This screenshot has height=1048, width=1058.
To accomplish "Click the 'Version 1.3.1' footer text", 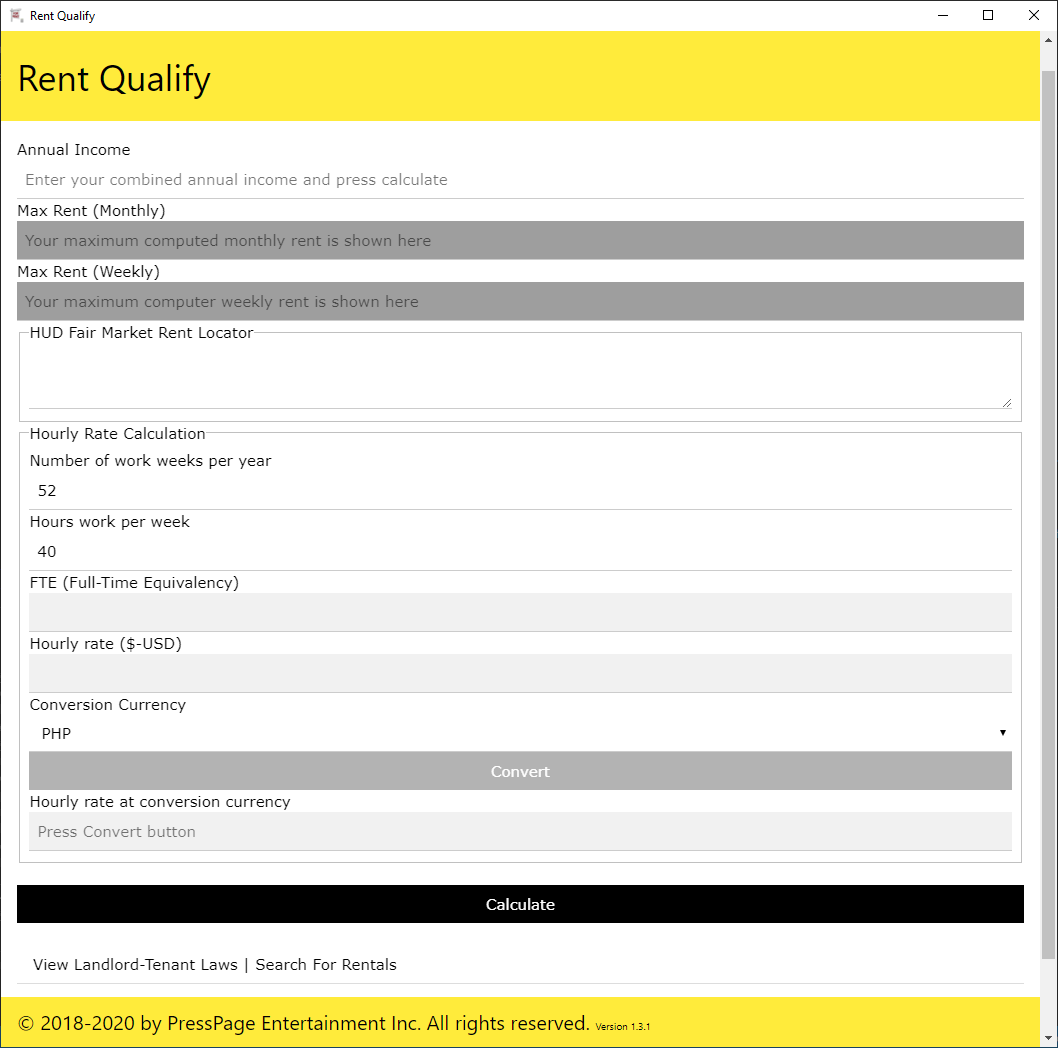I will 622,1026.
